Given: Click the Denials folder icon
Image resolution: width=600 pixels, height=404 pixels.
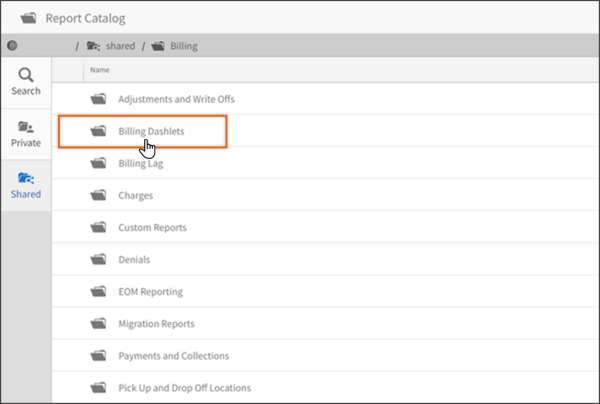Looking at the screenshot, I should pyautogui.click(x=98, y=259).
